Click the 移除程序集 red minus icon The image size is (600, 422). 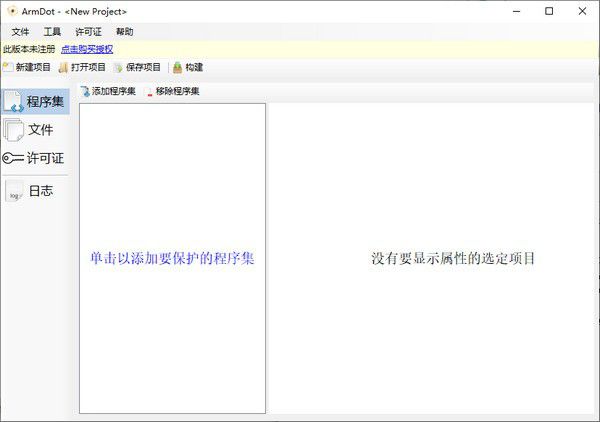pos(150,94)
